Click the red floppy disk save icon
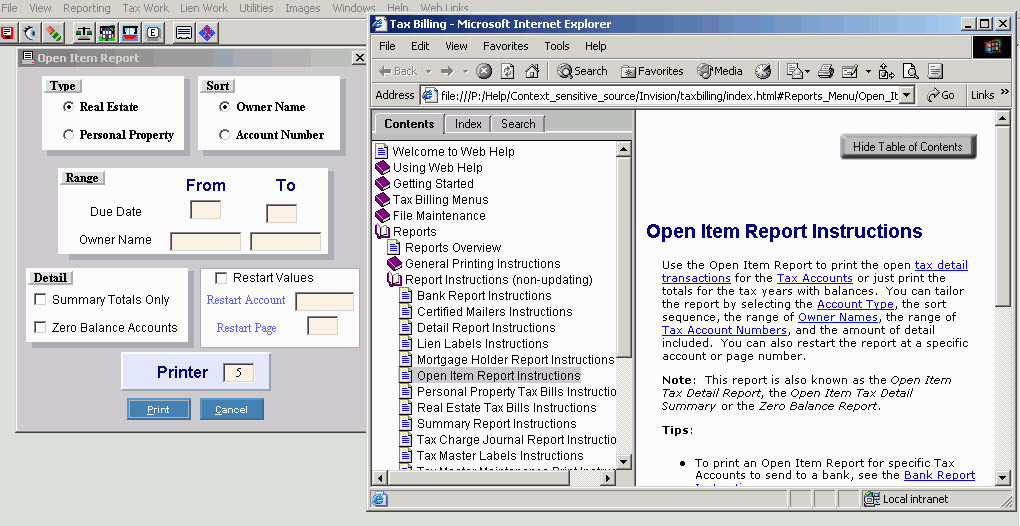The width and height of the screenshot is (1020, 526). tap(7, 32)
